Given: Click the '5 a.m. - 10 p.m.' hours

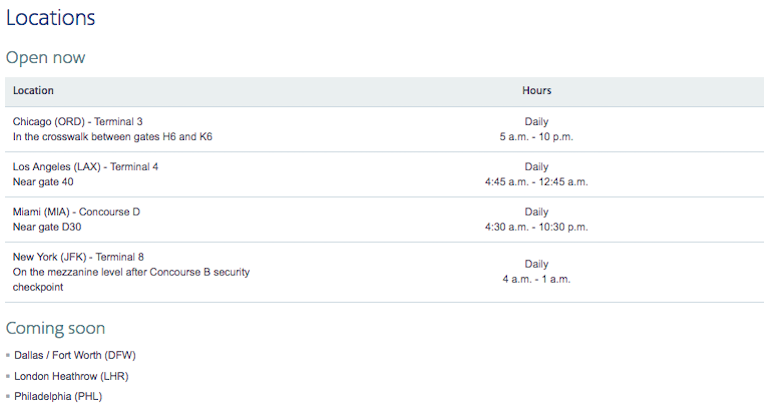Looking at the screenshot, I should [x=536, y=137].
